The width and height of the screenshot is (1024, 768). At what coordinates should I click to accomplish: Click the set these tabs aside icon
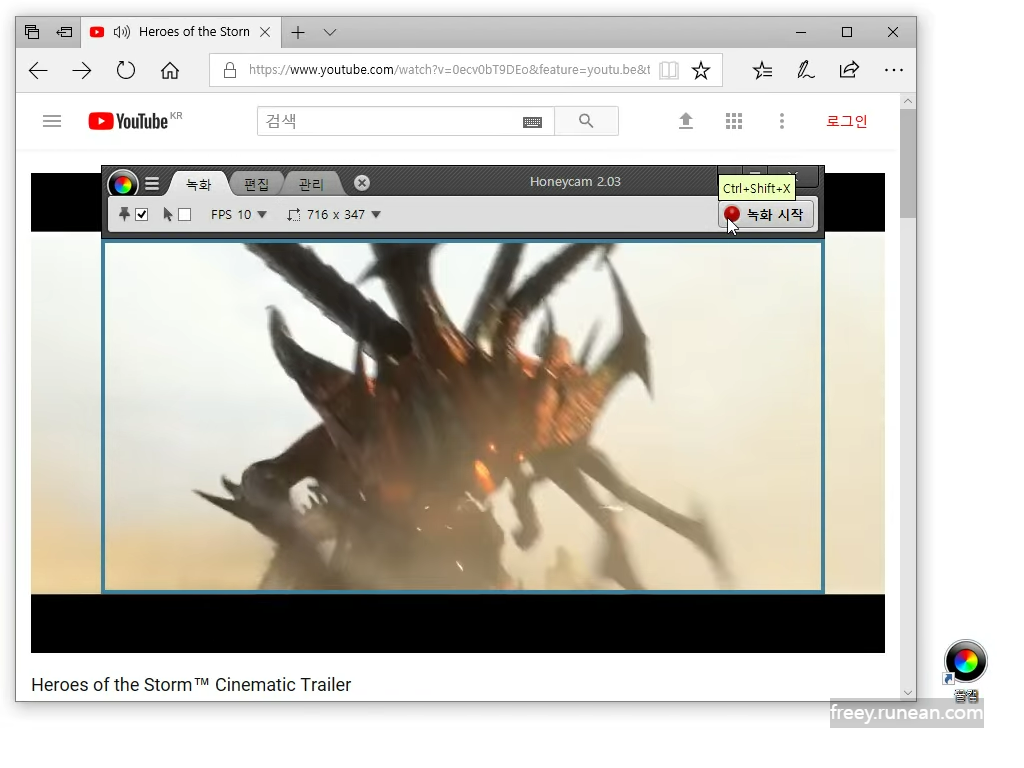point(64,31)
